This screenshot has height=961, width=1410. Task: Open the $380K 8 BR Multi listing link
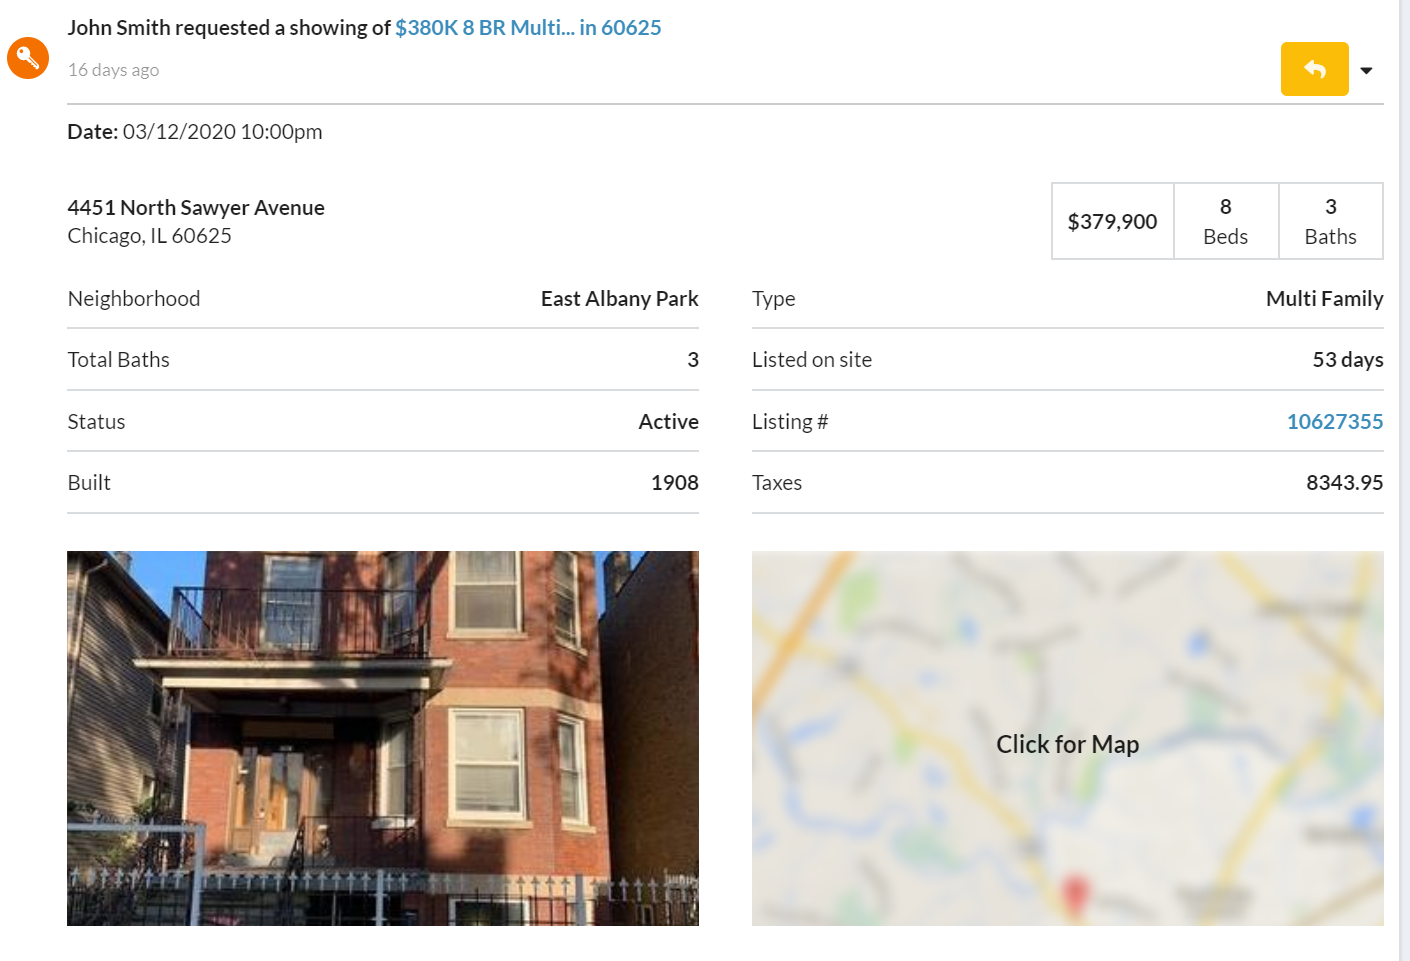pos(528,28)
